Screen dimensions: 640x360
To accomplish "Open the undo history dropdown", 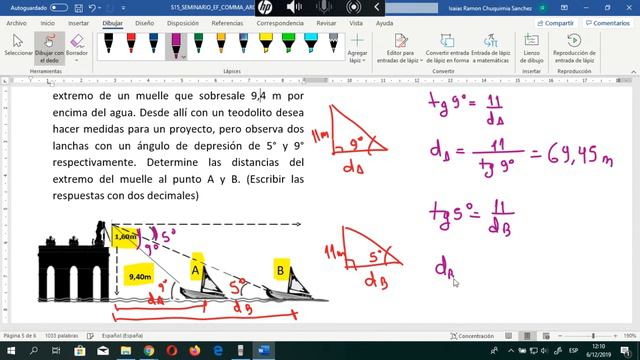I will click(x=100, y=8).
